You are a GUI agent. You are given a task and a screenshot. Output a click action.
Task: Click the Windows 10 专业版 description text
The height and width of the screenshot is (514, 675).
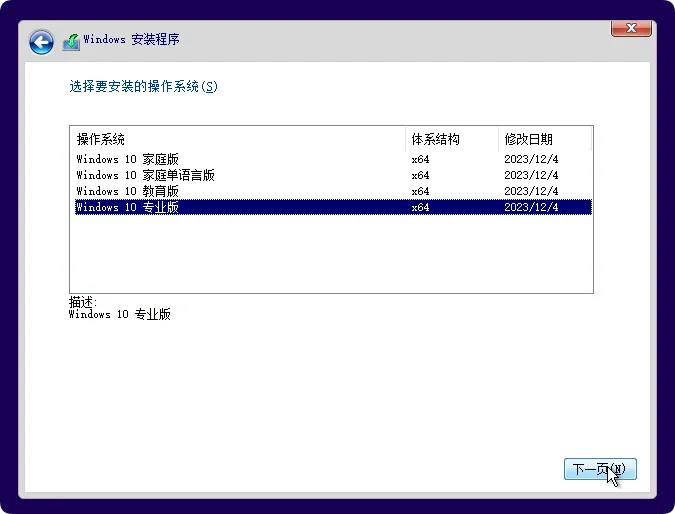(120, 314)
